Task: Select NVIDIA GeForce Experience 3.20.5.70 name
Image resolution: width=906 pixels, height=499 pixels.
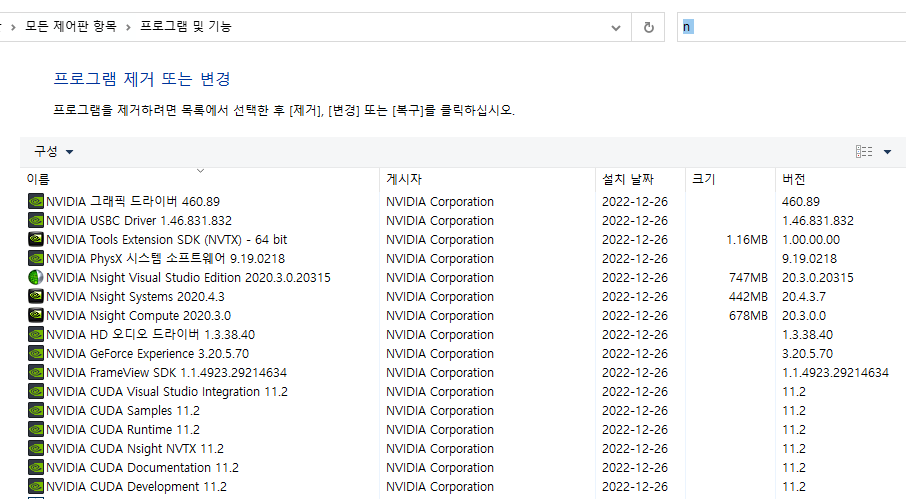Action: point(147,354)
